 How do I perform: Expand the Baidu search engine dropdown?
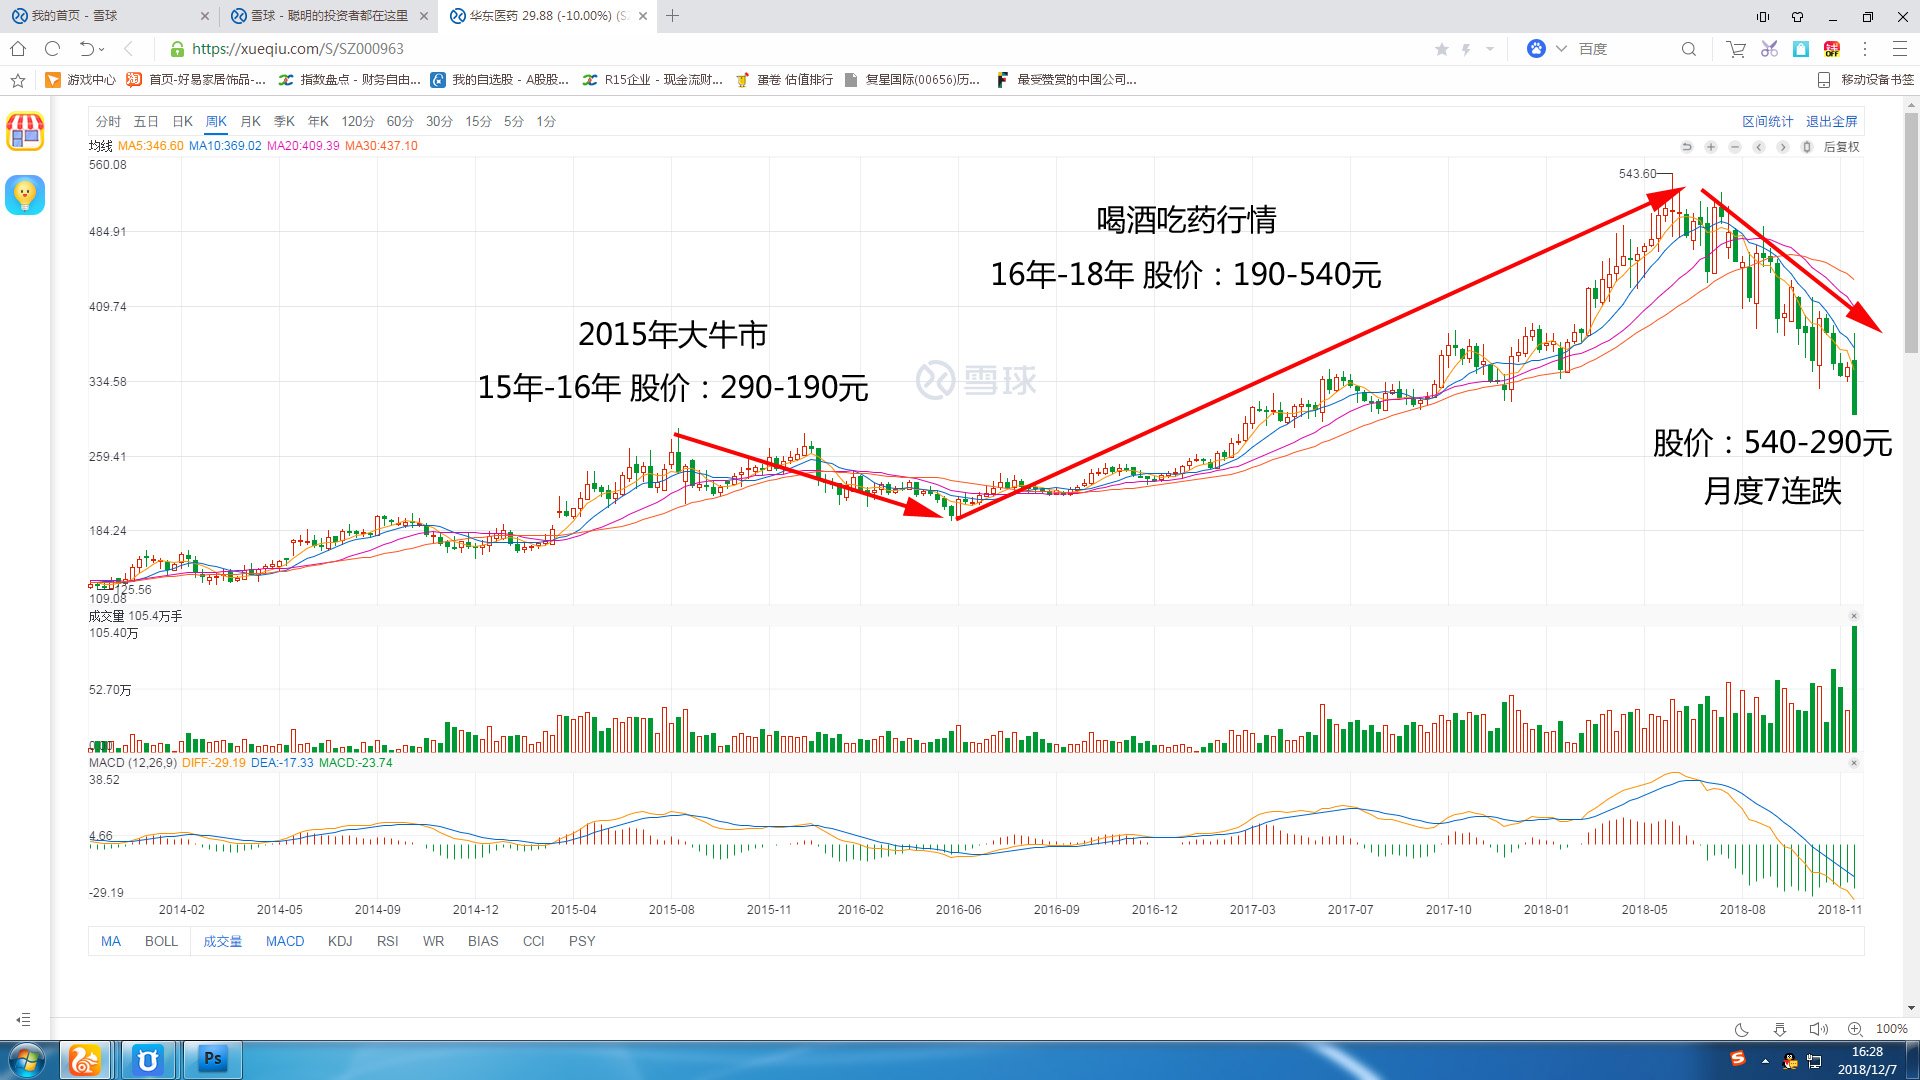[1561, 49]
